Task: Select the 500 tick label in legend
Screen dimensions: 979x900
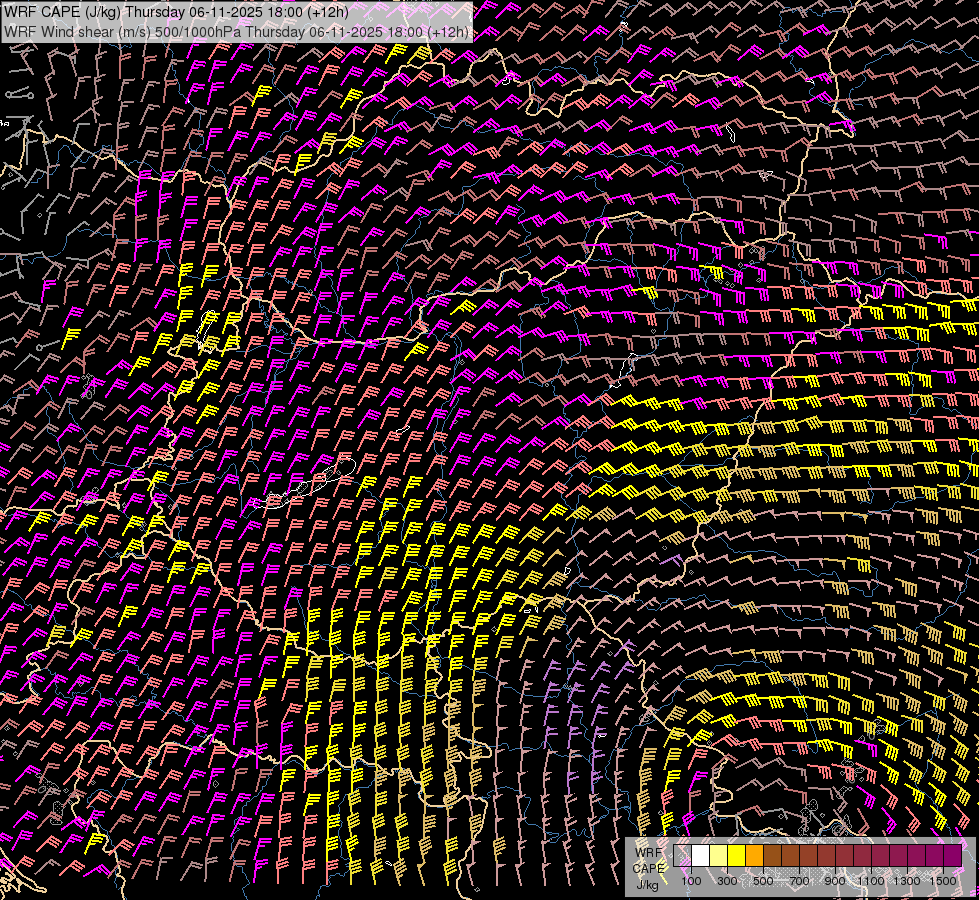Action: coord(763,881)
